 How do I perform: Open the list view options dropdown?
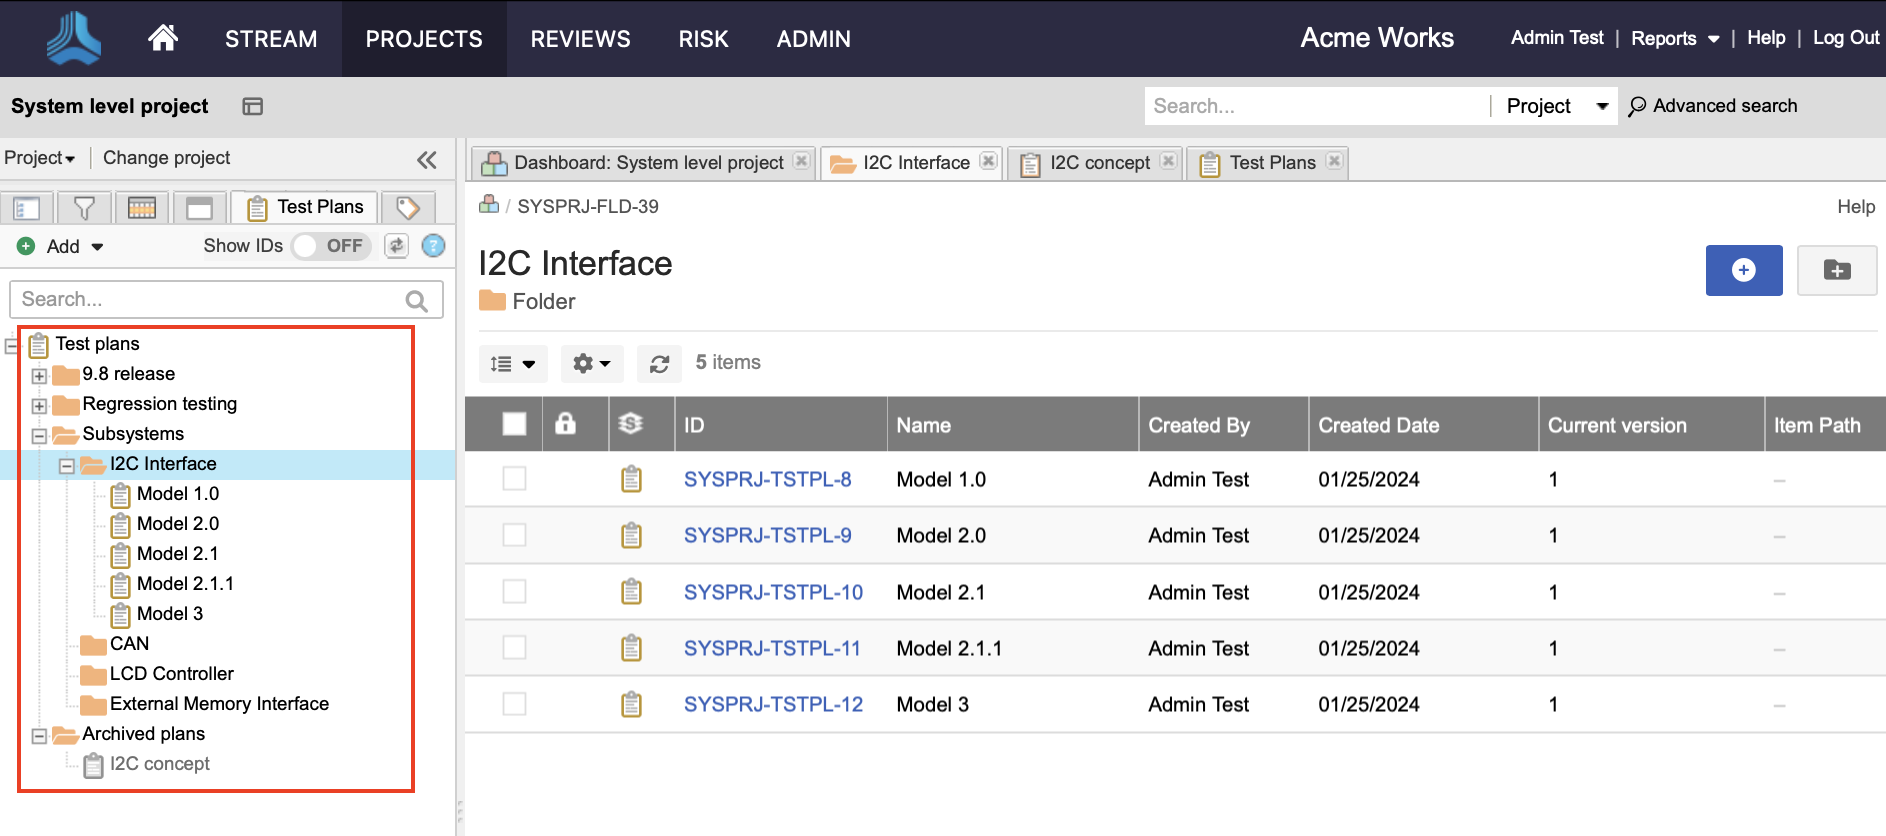tap(513, 364)
